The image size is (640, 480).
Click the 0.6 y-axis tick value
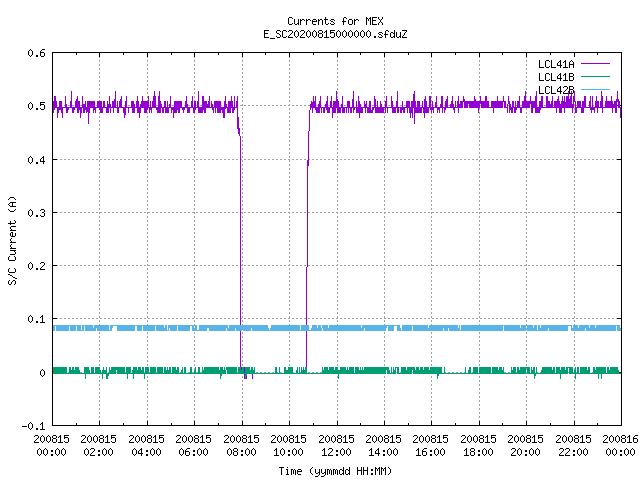36,53
